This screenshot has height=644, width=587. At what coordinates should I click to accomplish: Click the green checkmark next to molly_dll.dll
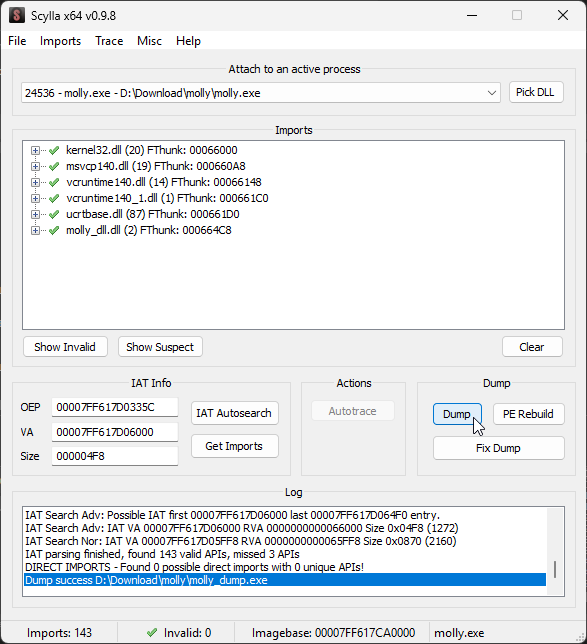click(x=54, y=230)
